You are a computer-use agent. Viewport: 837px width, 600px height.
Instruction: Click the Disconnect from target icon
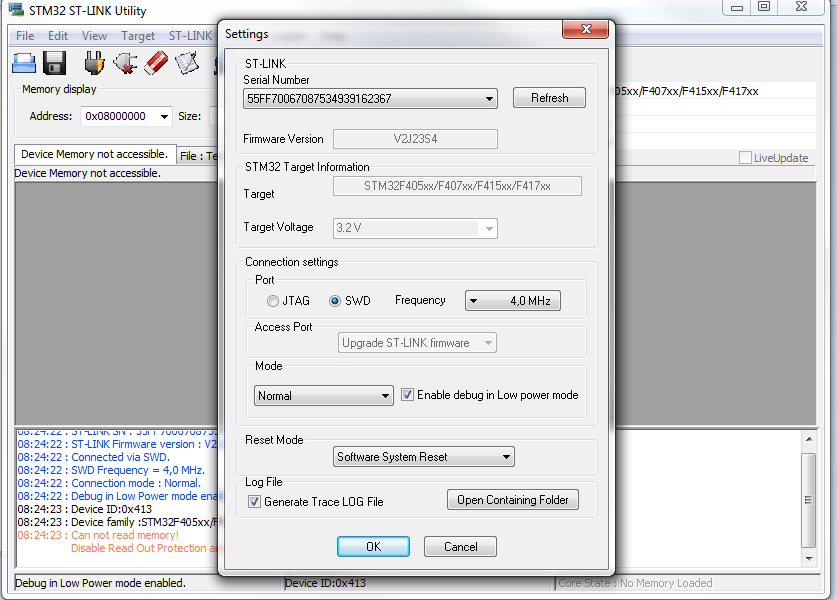click(125, 63)
